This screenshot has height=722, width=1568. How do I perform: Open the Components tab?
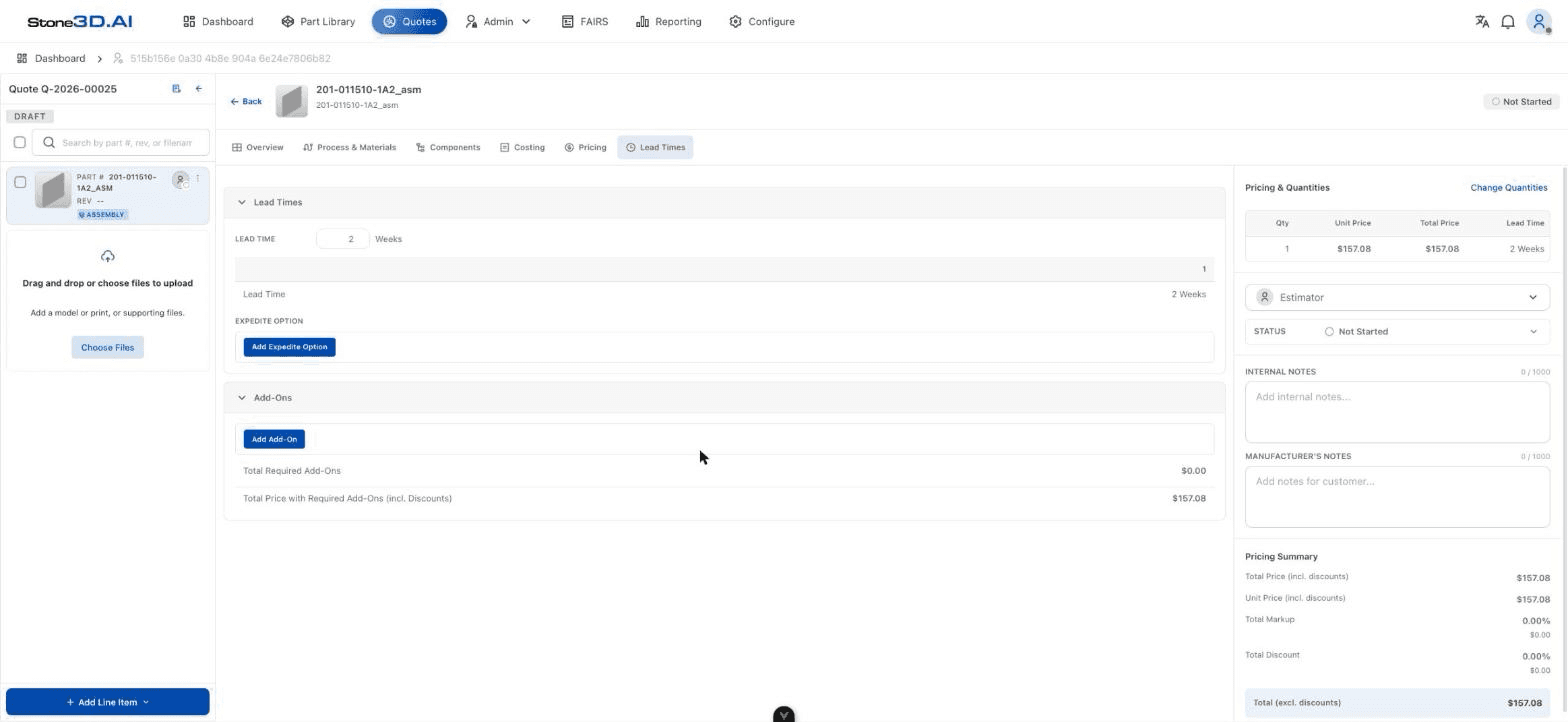click(448, 147)
